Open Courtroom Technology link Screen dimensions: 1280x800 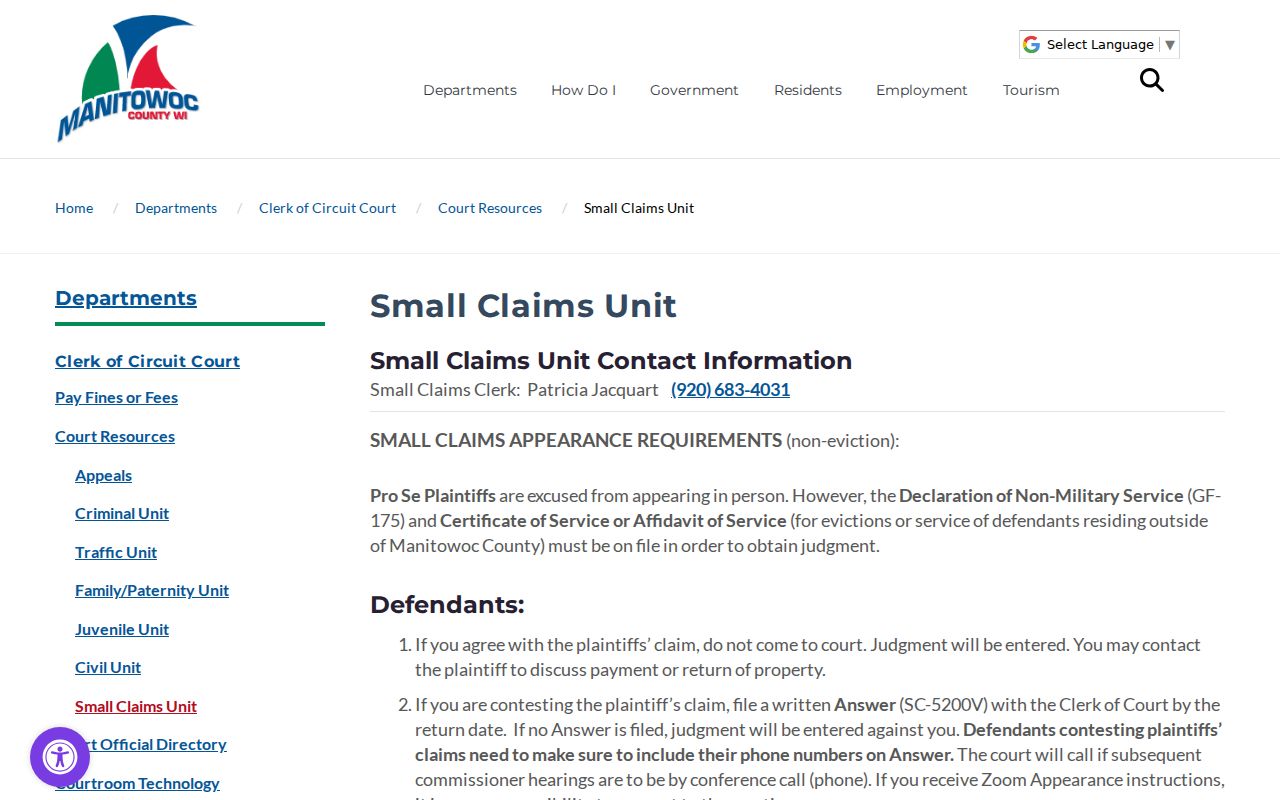(137, 784)
